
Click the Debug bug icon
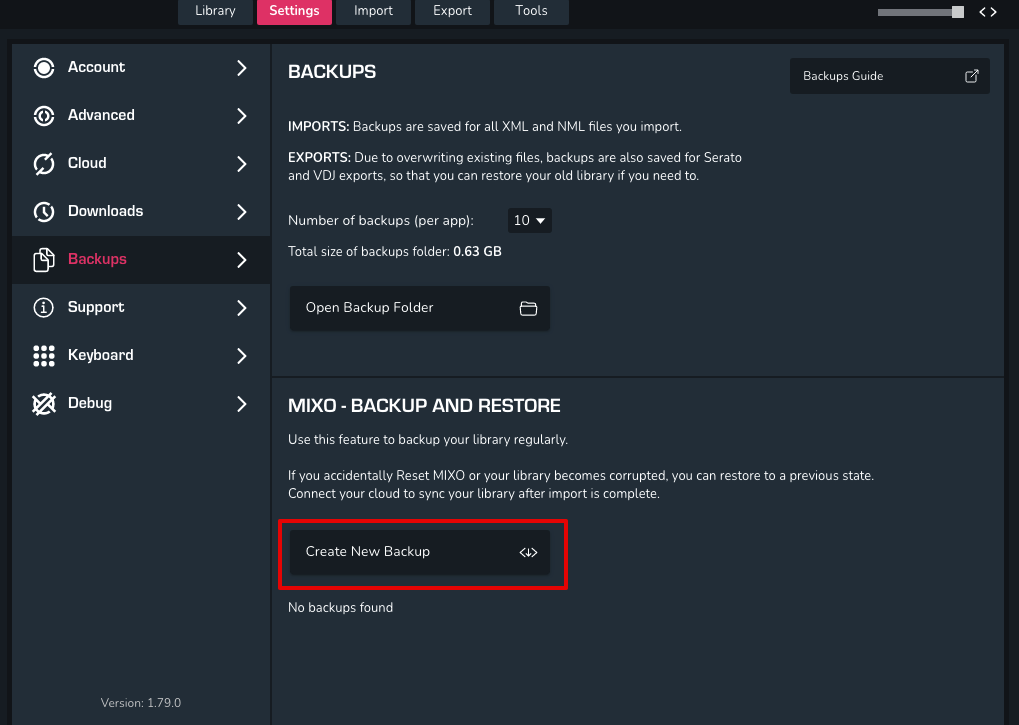44,403
